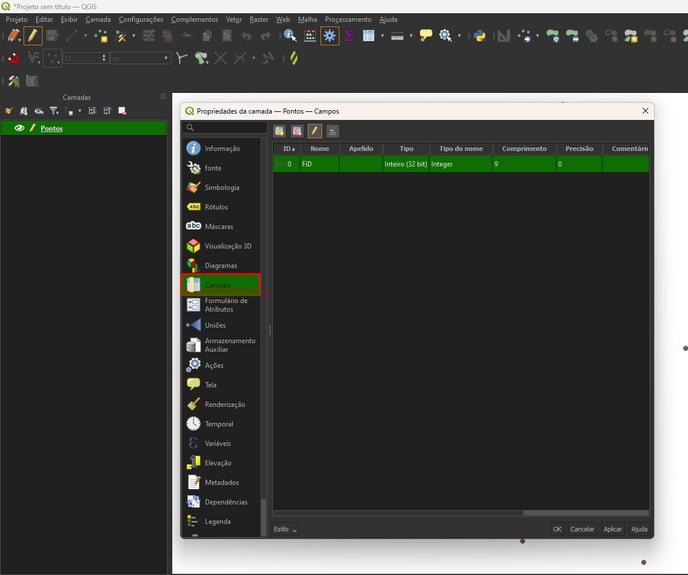The width and height of the screenshot is (688, 575).
Task: Open the Complementos menu
Action: pyautogui.click(x=195, y=19)
